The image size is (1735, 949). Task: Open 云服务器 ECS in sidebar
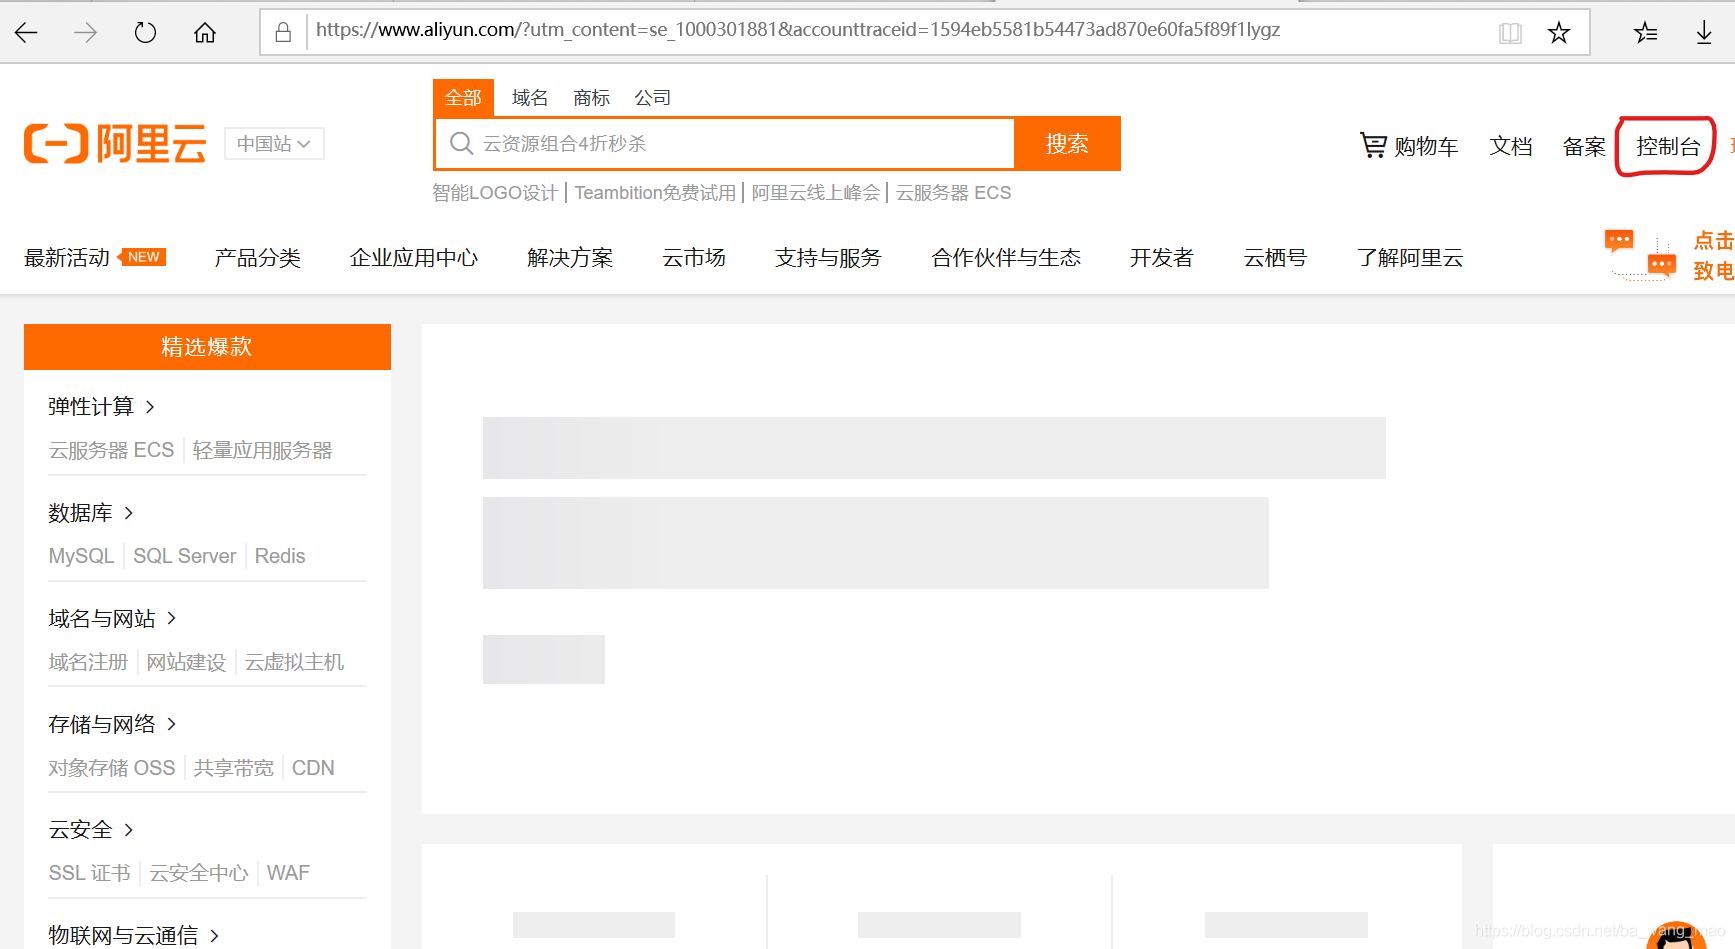tap(111, 451)
